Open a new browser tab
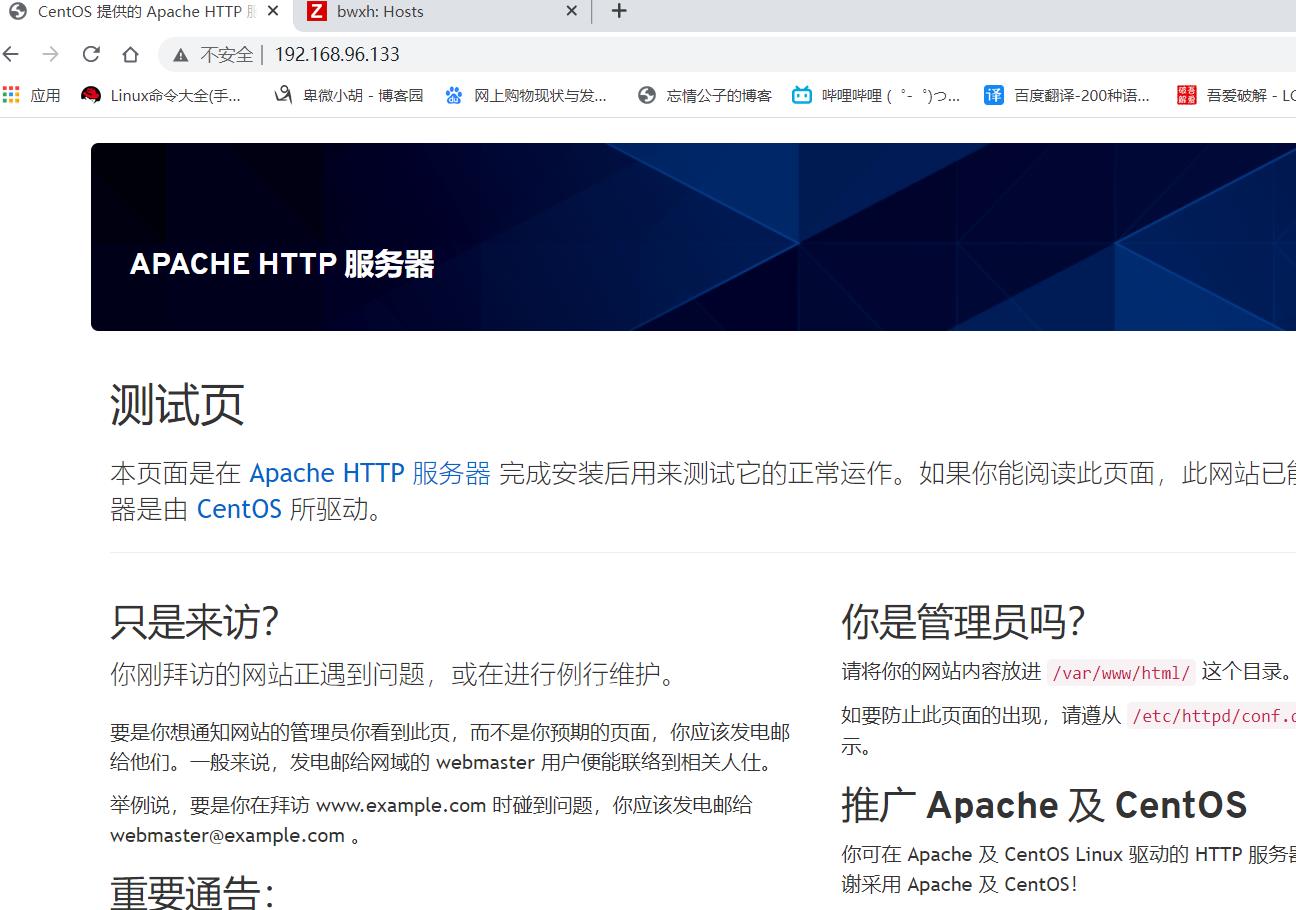 [x=619, y=11]
